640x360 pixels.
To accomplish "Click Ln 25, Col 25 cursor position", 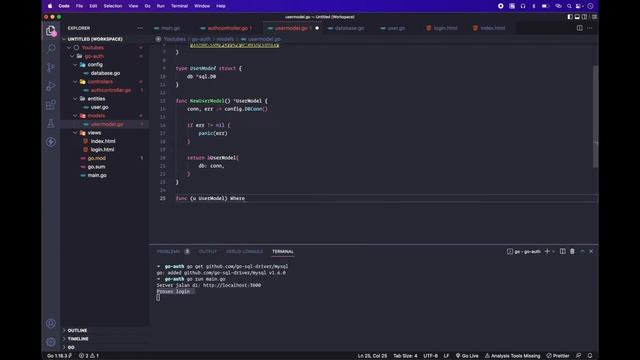I will pos(372,356).
